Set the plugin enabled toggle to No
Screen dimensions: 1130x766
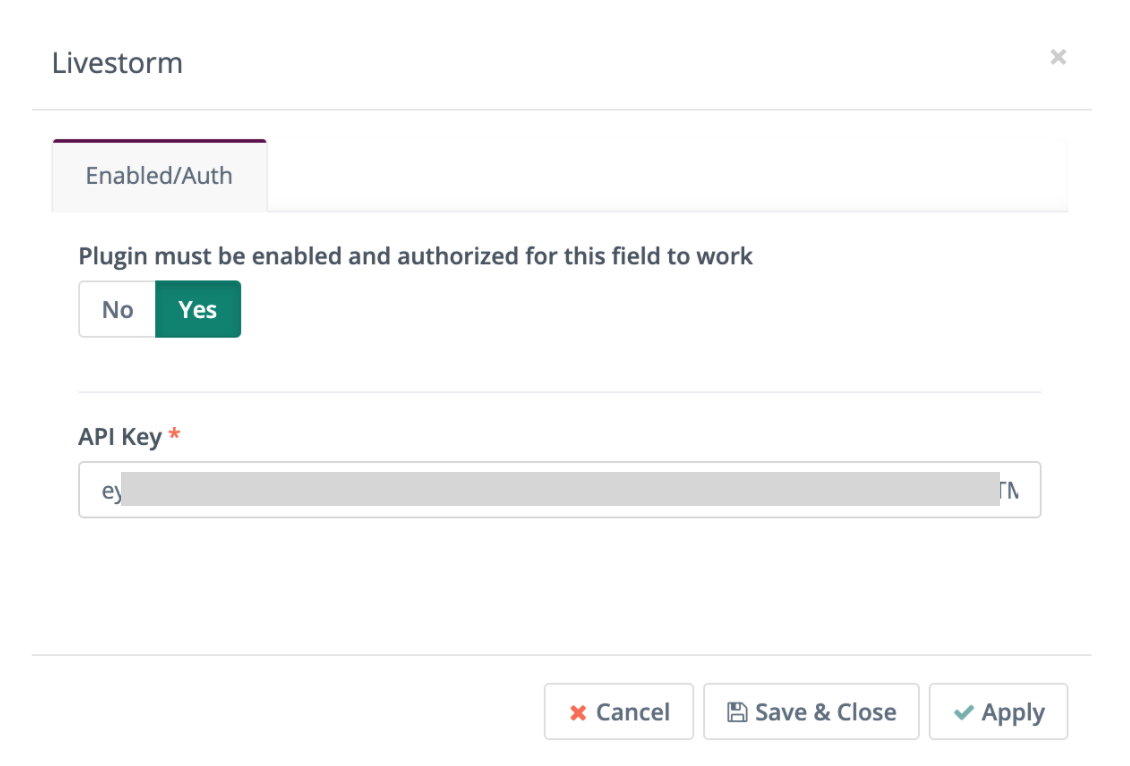click(117, 309)
